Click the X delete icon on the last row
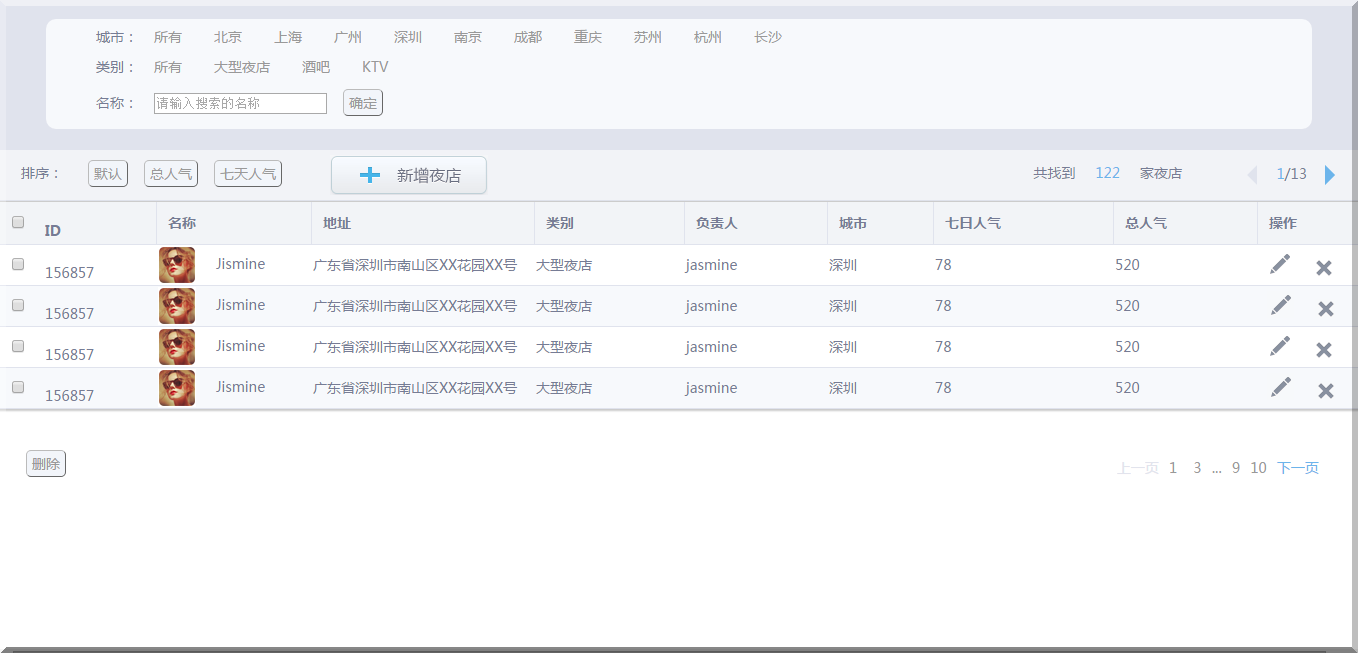Image resolution: width=1358 pixels, height=653 pixels. coord(1323,389)
